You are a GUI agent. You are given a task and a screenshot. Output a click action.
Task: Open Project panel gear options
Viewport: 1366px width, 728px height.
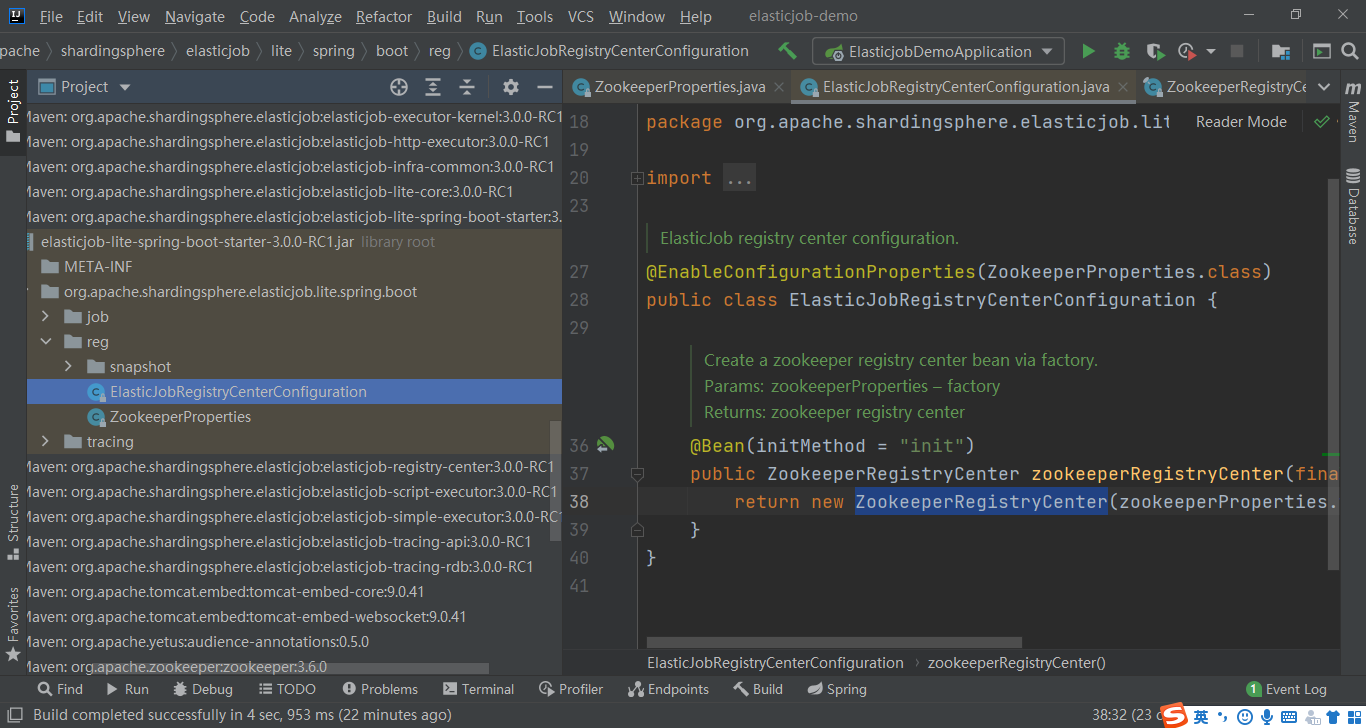click(x=511, y=87)
